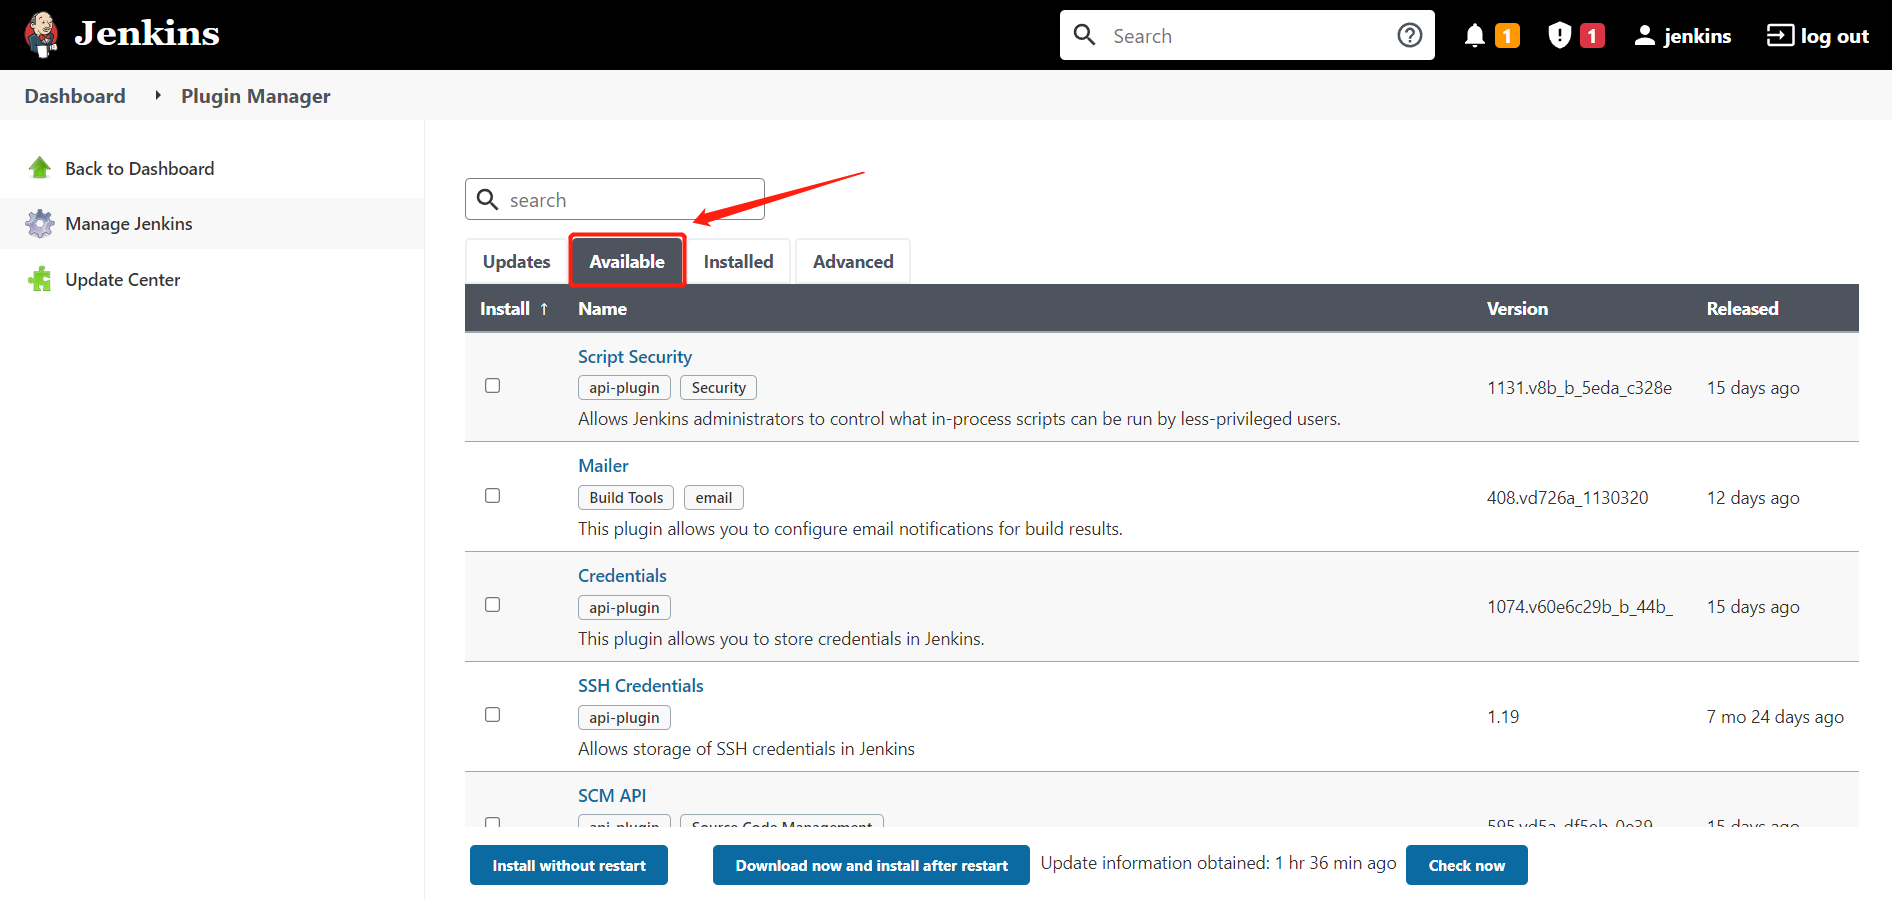Open Update Center via the plugin icon
The height and width of the screenshot is (900, 1892).
tap(40, 279)
